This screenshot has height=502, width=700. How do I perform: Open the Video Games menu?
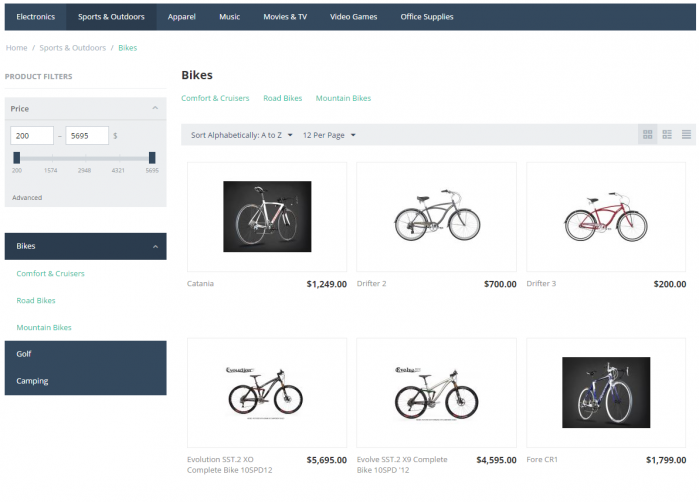click(x=354, y=17)
